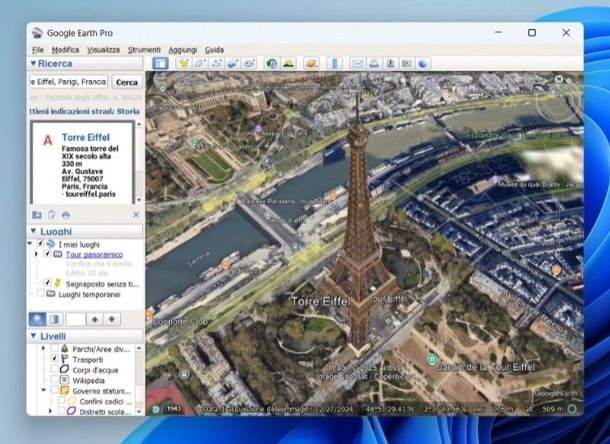Enable Corpi d'acqua layer checkbox
This screenshot has width=610, height=444.
[54, 369]
